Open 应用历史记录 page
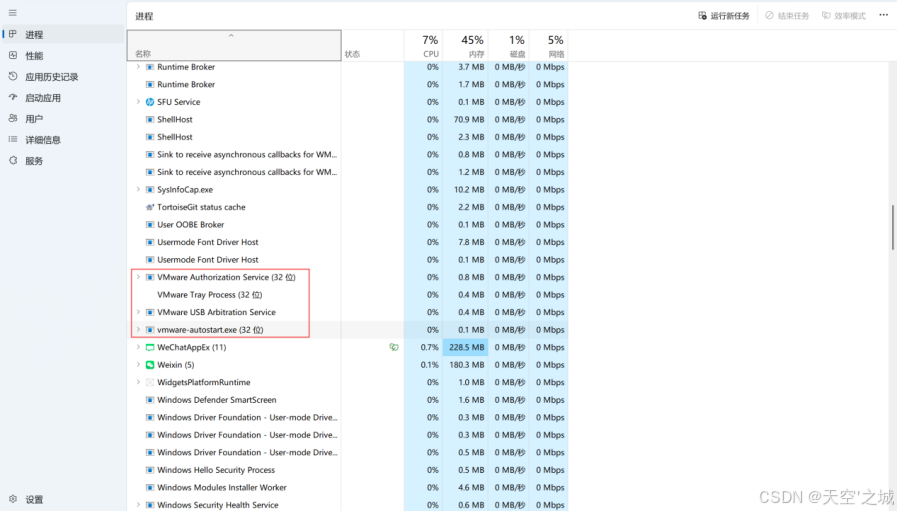This screenshot has width=898, height=512. click(62, 77)
